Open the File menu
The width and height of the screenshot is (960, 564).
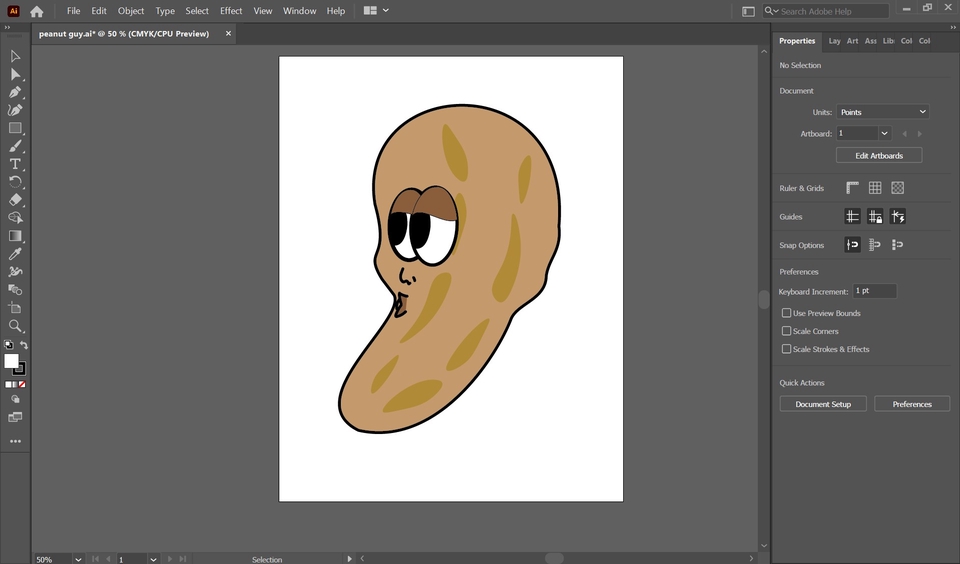point(73,11)
